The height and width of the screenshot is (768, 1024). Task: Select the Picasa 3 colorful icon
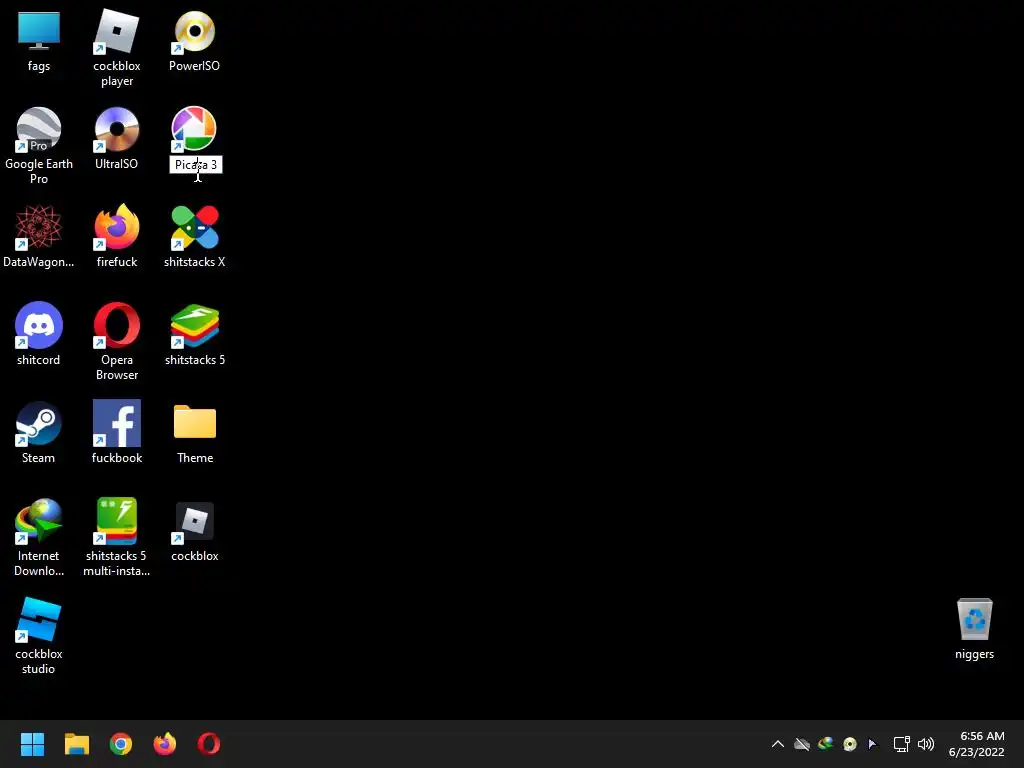(194, 129)
